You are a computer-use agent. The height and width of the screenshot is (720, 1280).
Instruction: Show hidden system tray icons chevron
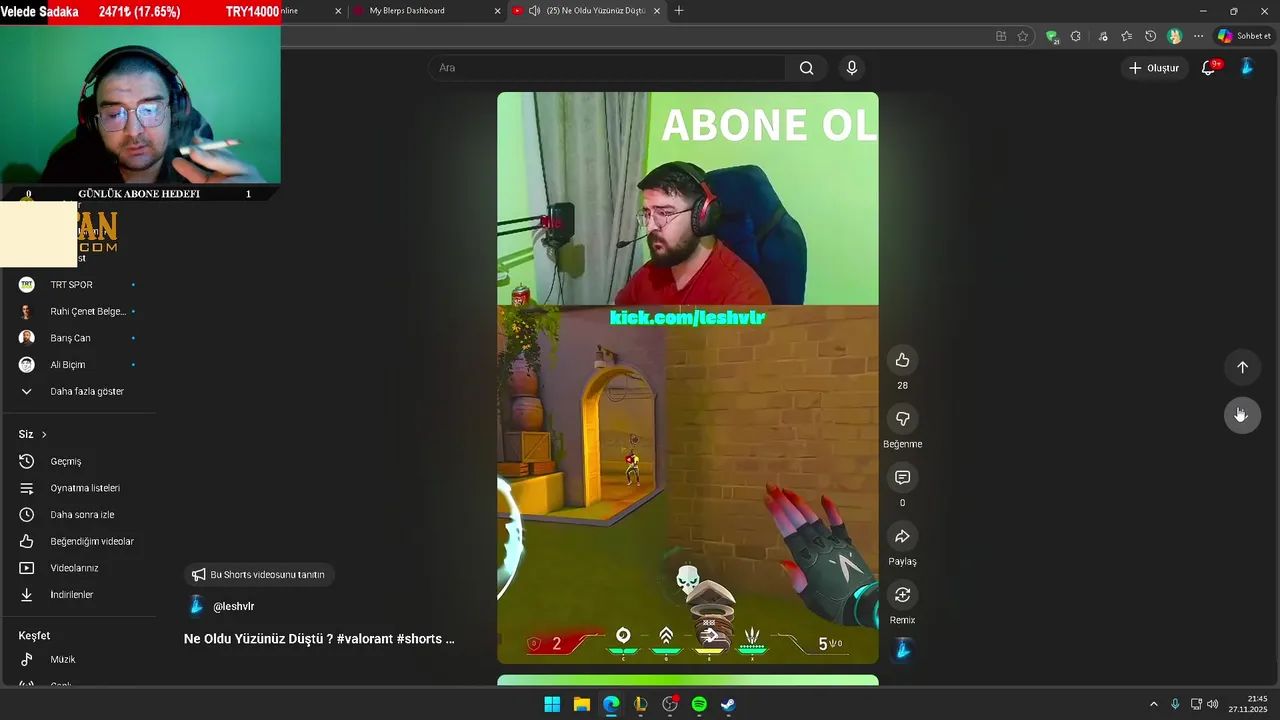click(x=1153, y=704)
